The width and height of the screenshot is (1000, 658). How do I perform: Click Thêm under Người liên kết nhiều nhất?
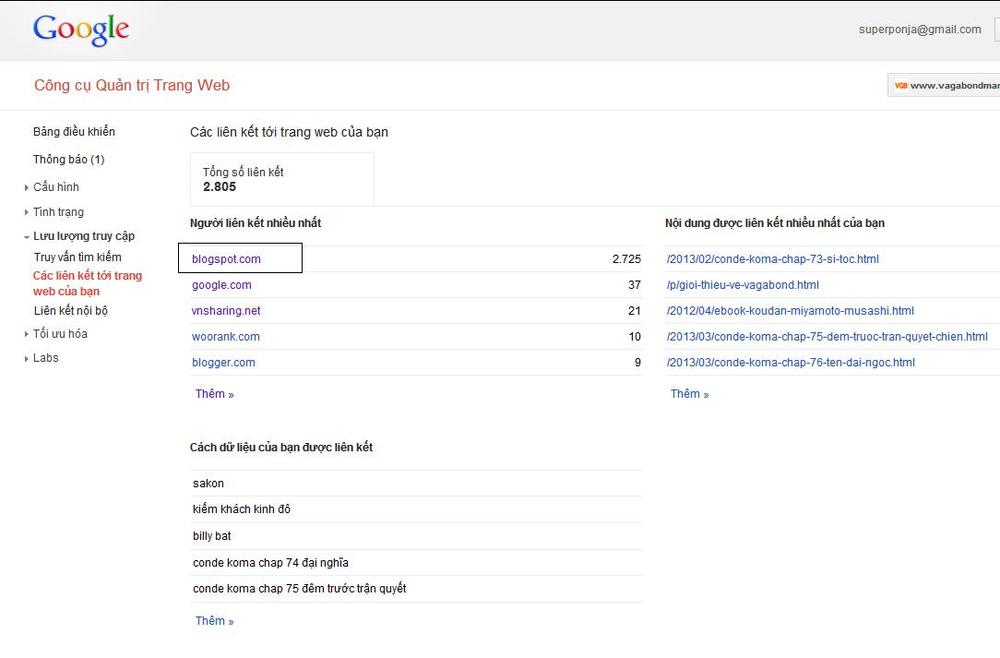[215, 394]
